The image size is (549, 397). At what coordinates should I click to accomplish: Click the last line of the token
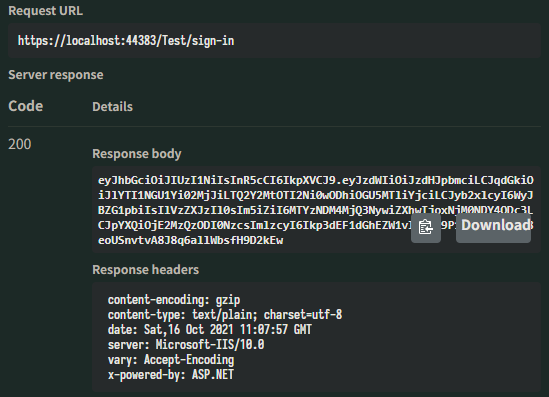pos(190,241)
